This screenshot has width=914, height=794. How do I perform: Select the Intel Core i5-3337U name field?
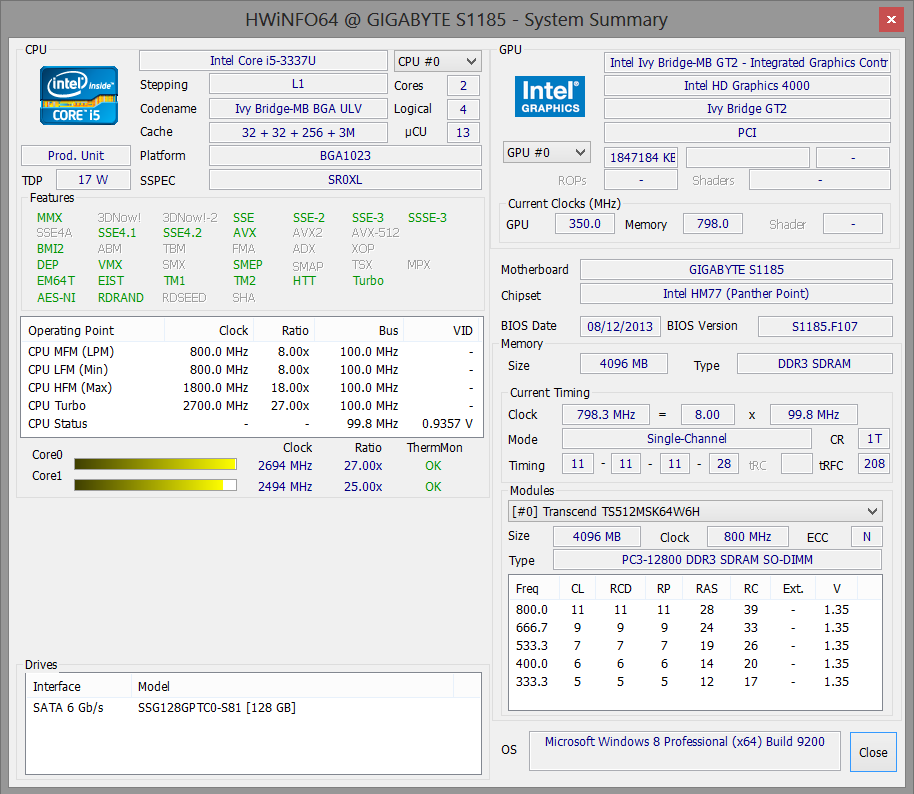pyautogui.click(x=263, y=61)
